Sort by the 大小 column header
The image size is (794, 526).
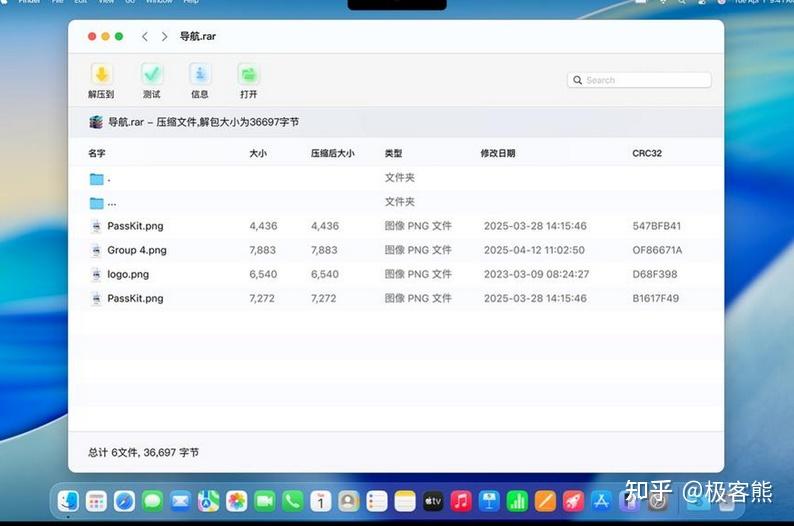pyautogui.click(x=258, y=153)
